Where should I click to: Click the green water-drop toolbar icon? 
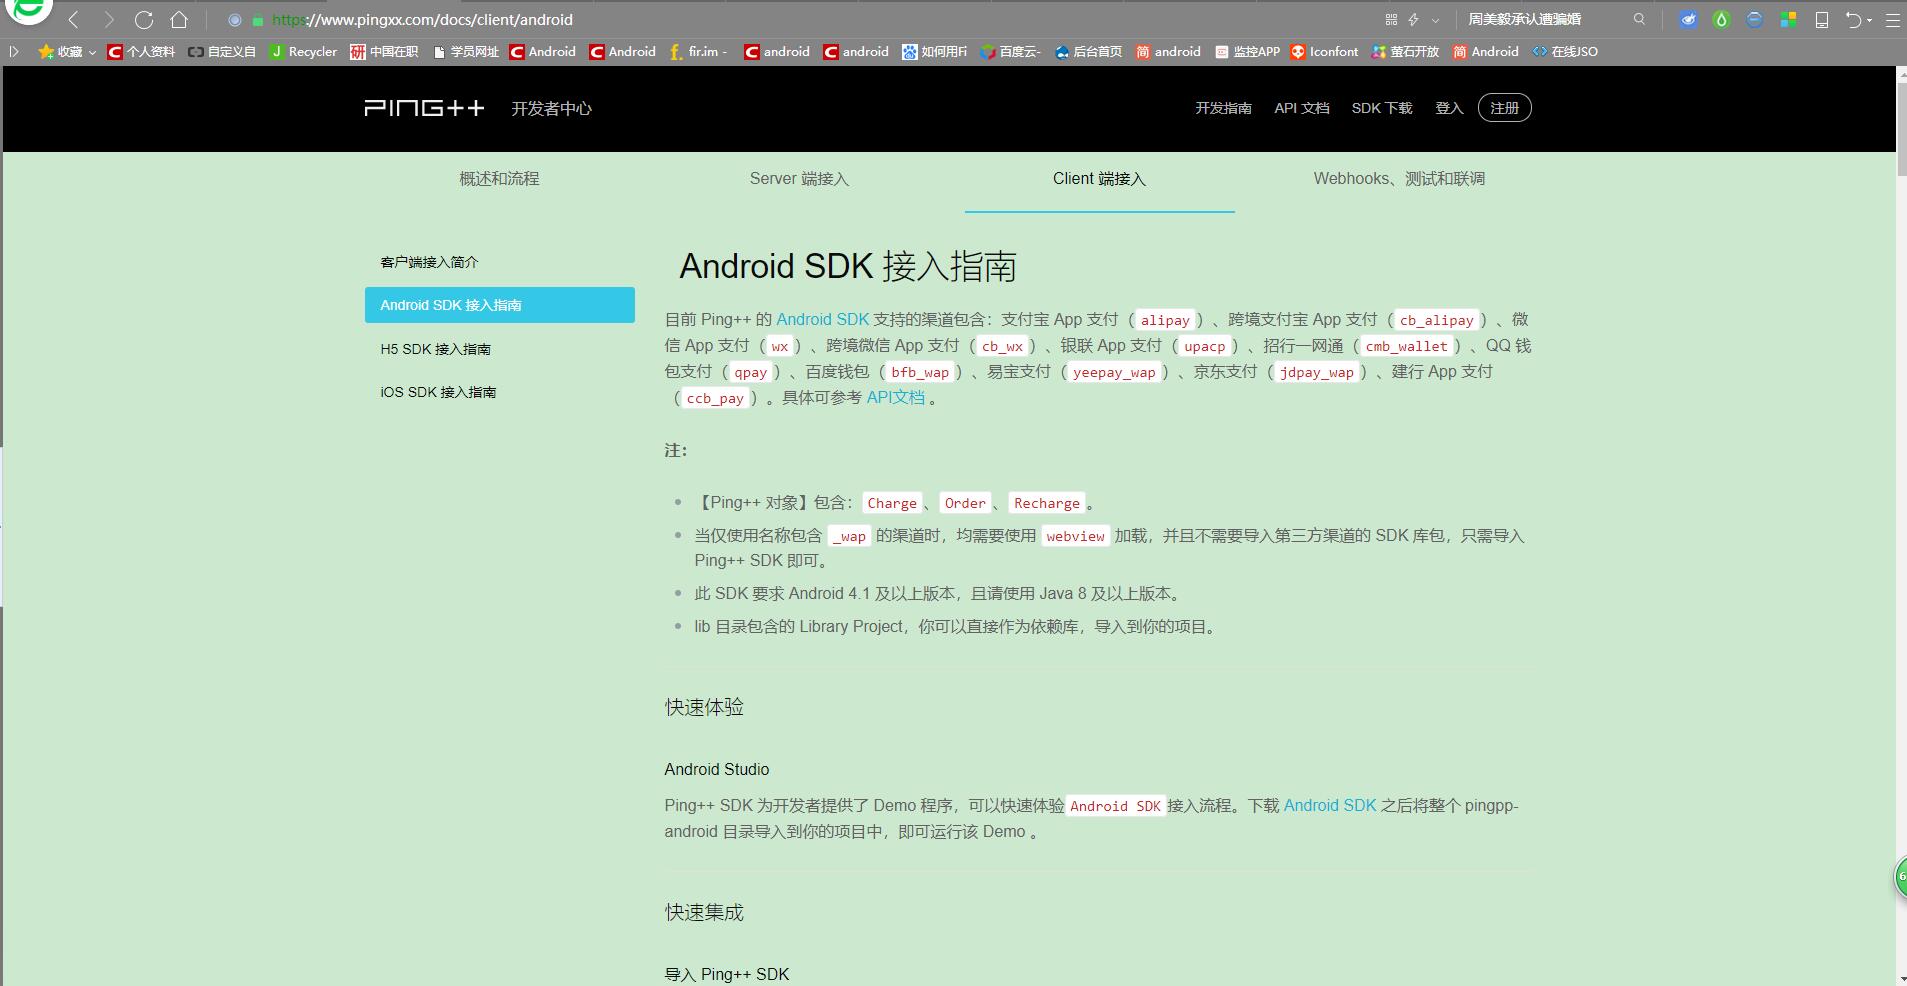[1721, 18]
